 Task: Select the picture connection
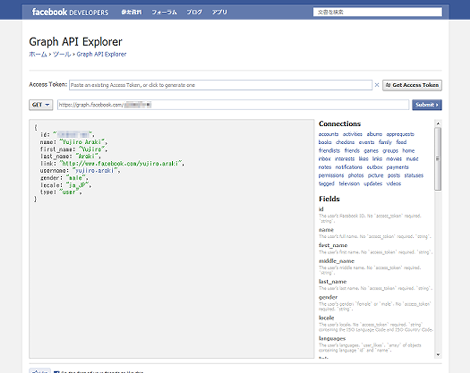[376, 175]
